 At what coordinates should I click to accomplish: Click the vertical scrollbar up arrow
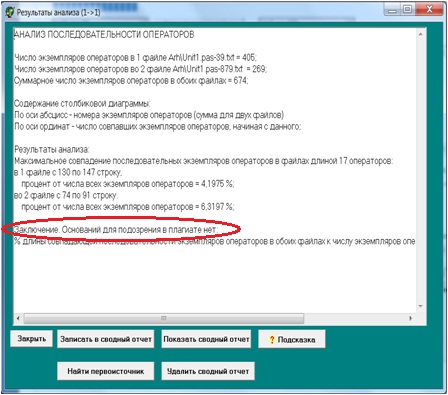tap(420, 34)
